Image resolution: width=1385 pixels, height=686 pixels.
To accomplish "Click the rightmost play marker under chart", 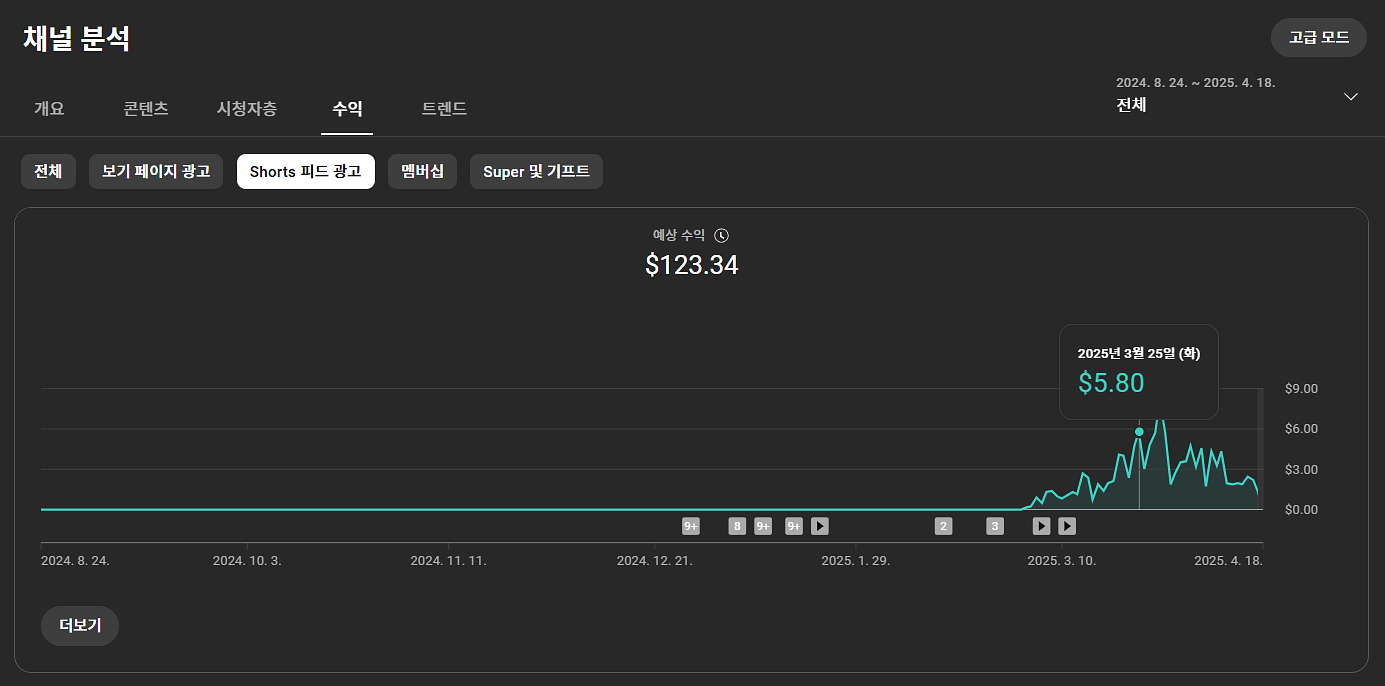I will point(1067,526).
